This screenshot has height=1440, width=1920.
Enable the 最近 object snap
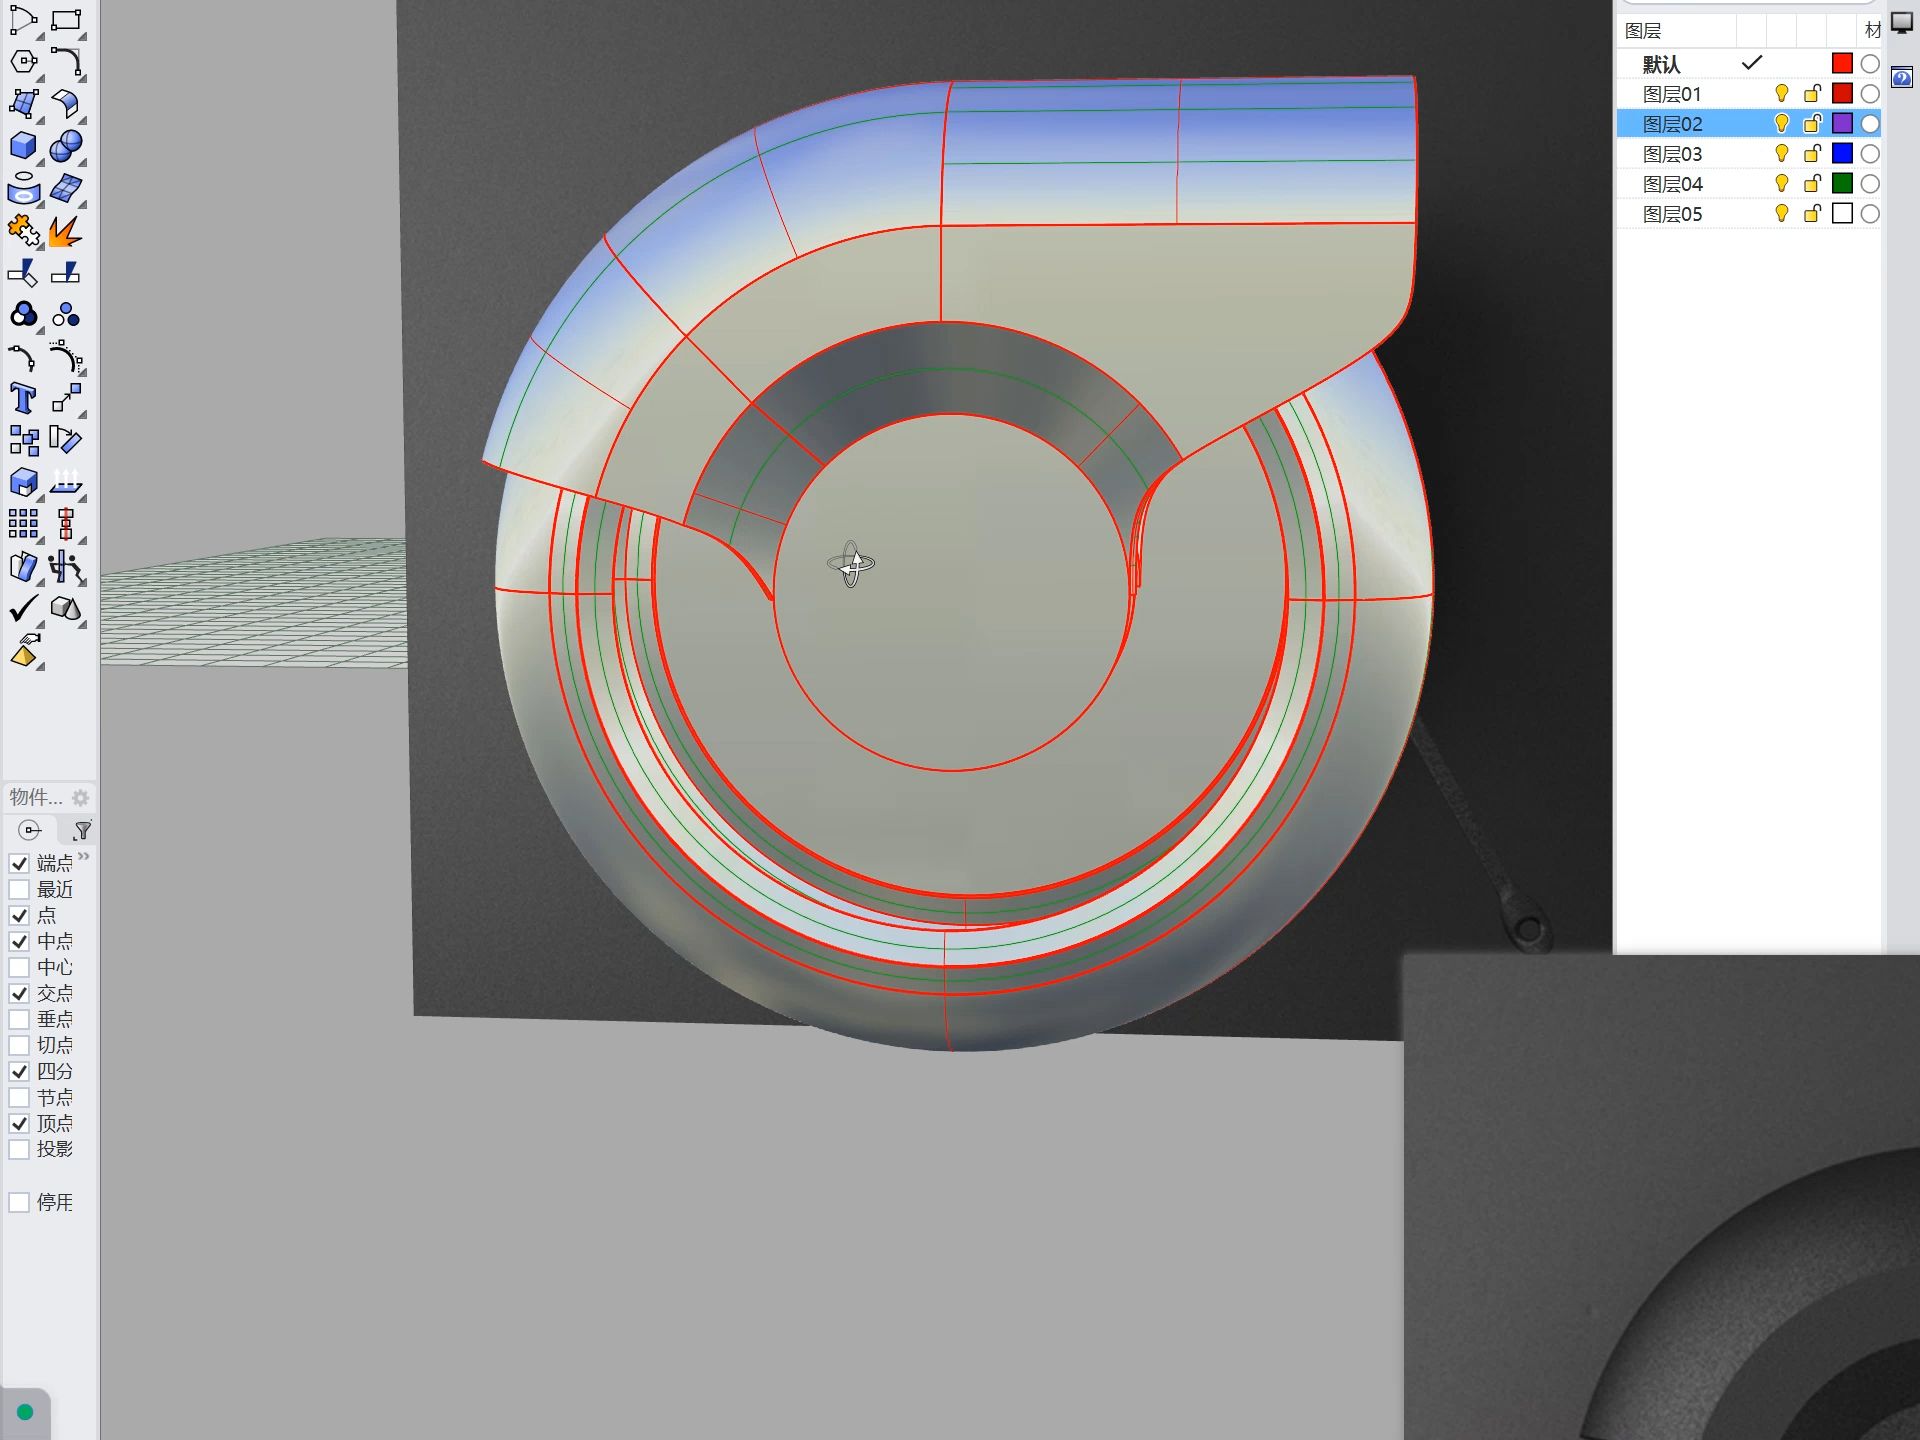point(19,889)
